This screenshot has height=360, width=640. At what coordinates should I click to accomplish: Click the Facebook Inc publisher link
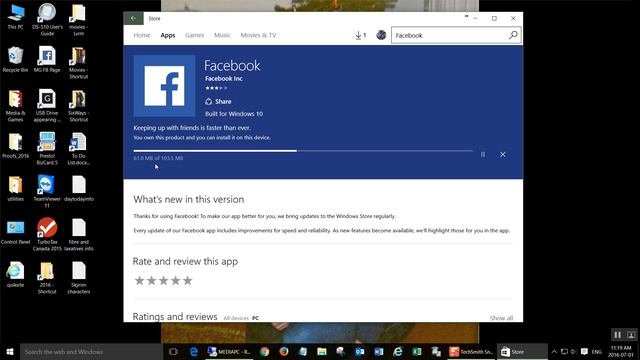pos(224,78)
